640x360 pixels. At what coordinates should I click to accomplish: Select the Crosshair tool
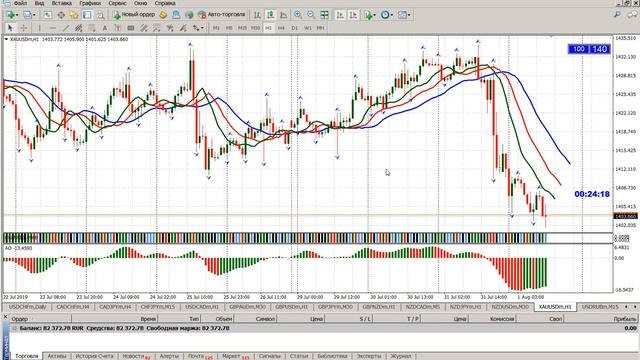pyautogui.click(x=24, y=28)
